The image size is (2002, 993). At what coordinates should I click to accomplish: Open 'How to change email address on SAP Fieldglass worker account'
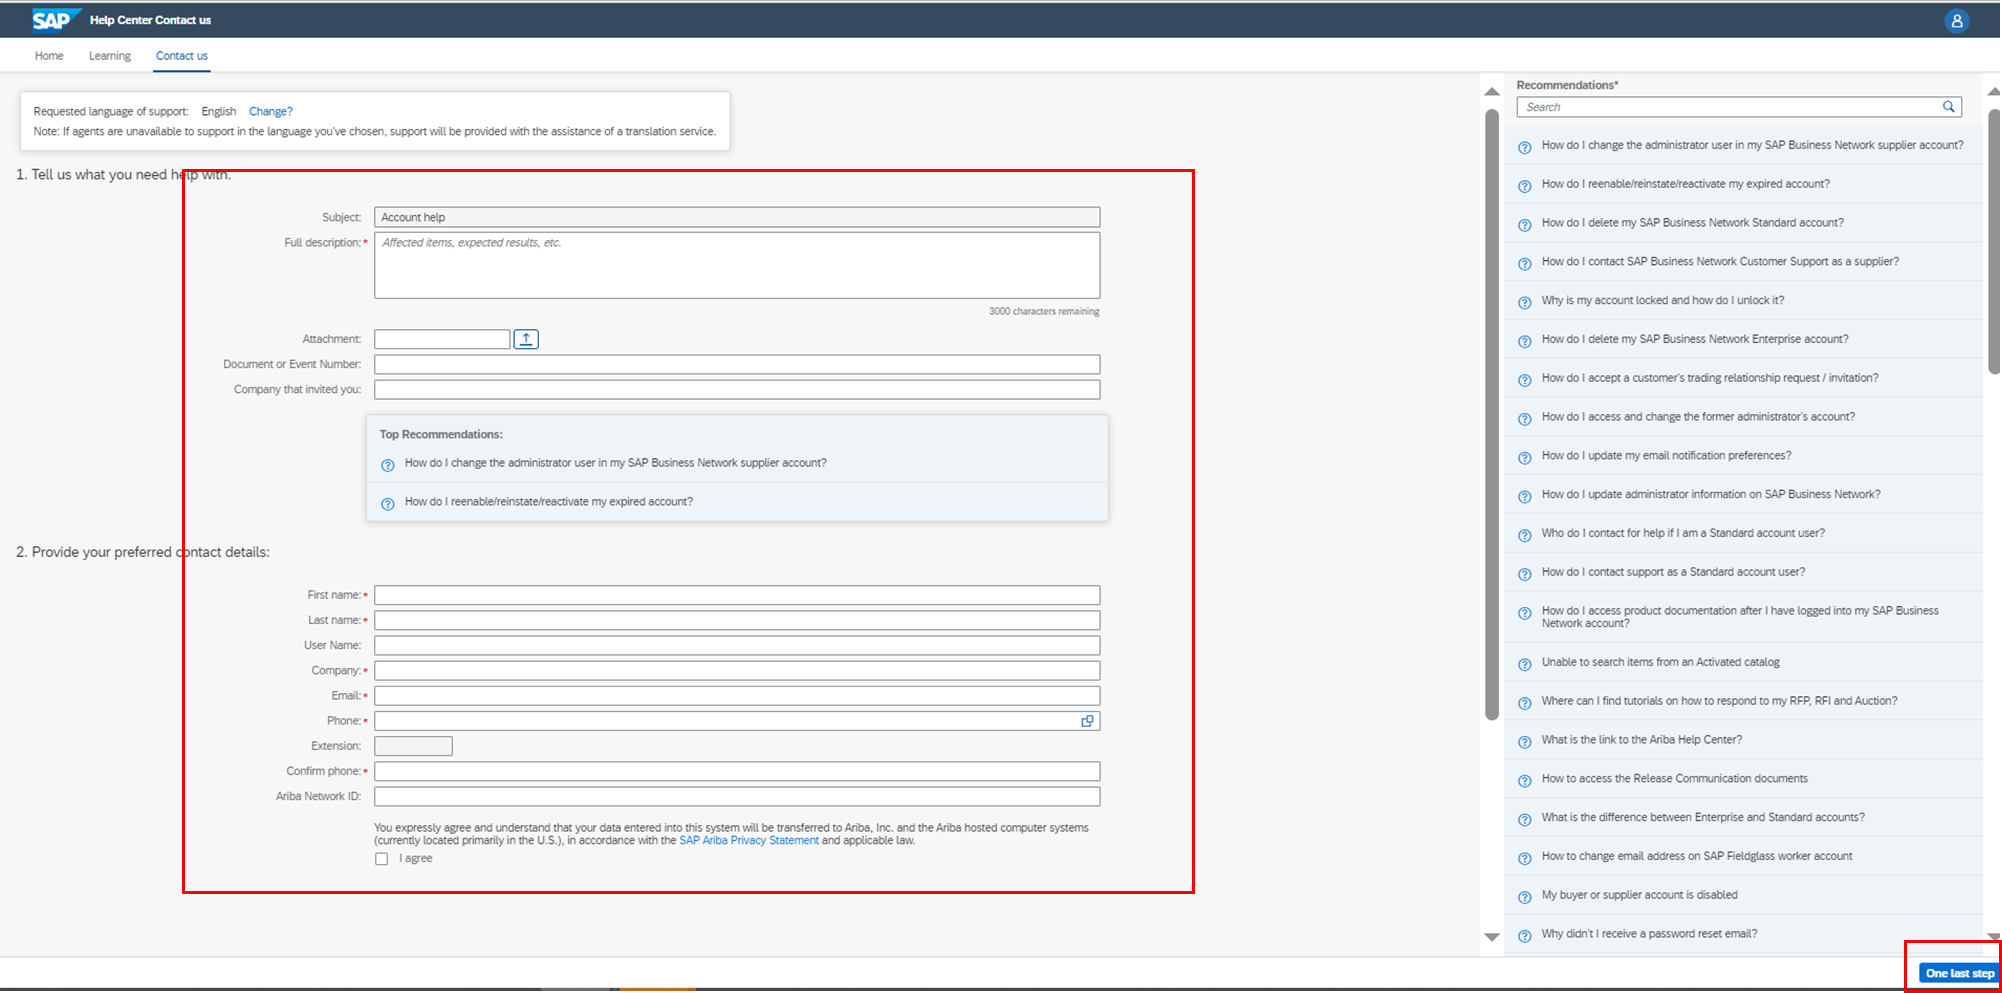coord(1696,856)
